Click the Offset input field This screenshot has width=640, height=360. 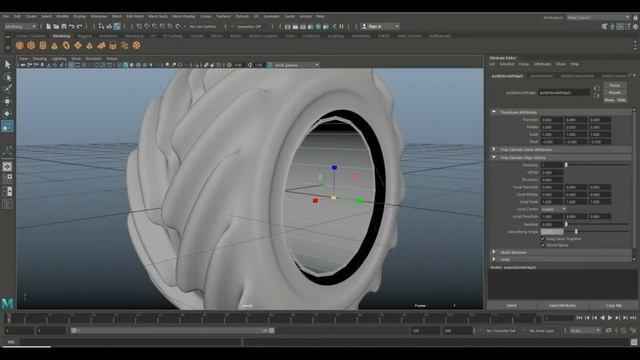[x=552, y=172]
